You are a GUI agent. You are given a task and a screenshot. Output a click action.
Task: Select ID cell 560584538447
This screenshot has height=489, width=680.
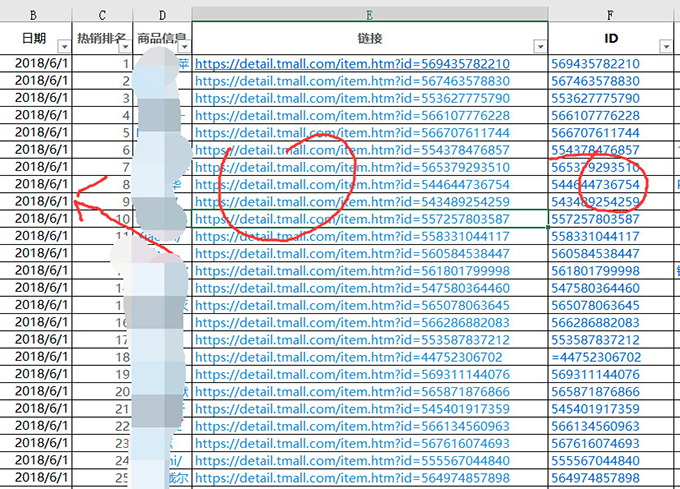pyautogui.click(x=611, y=254)
